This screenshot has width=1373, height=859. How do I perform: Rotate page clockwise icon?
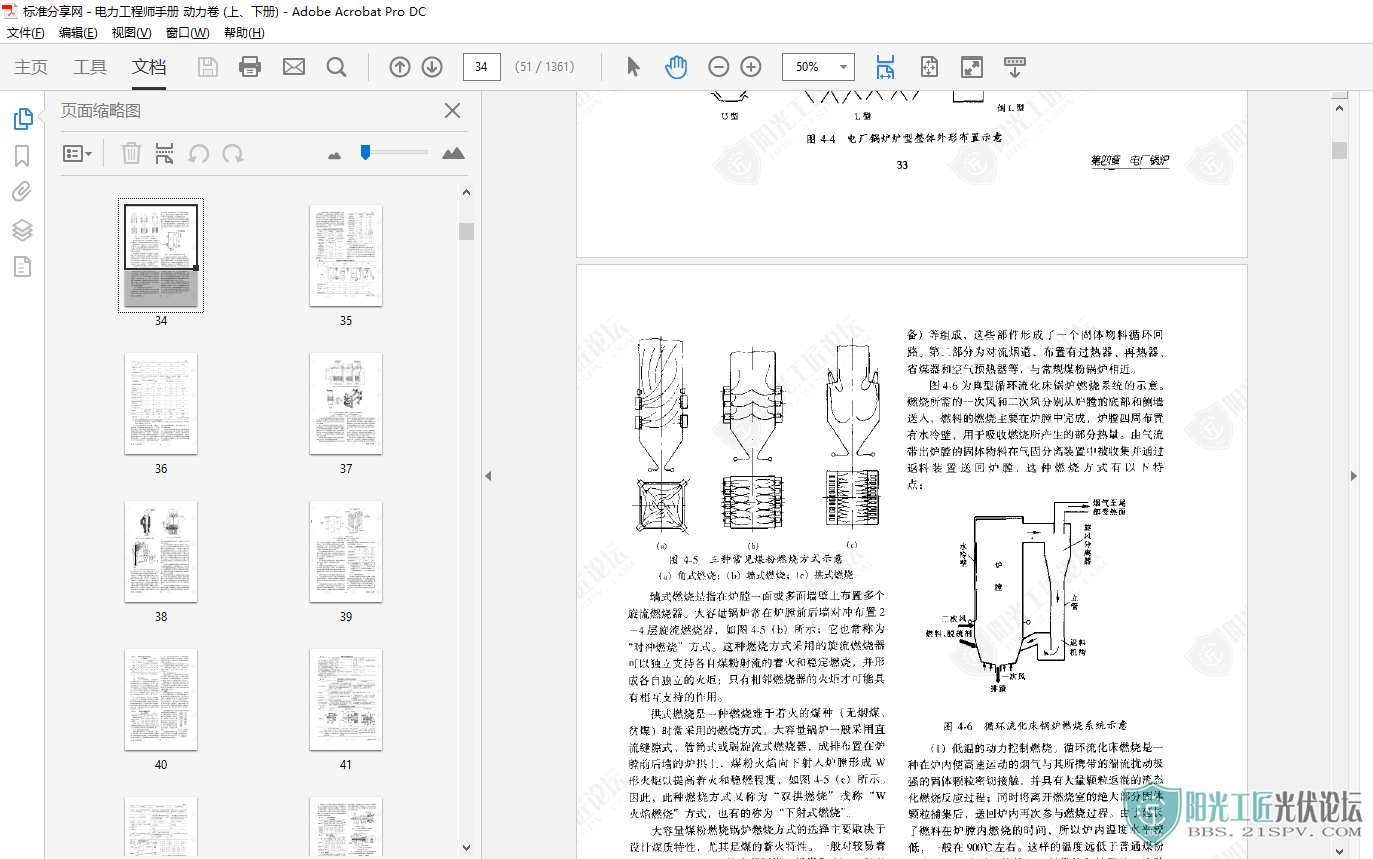point(233,153)
